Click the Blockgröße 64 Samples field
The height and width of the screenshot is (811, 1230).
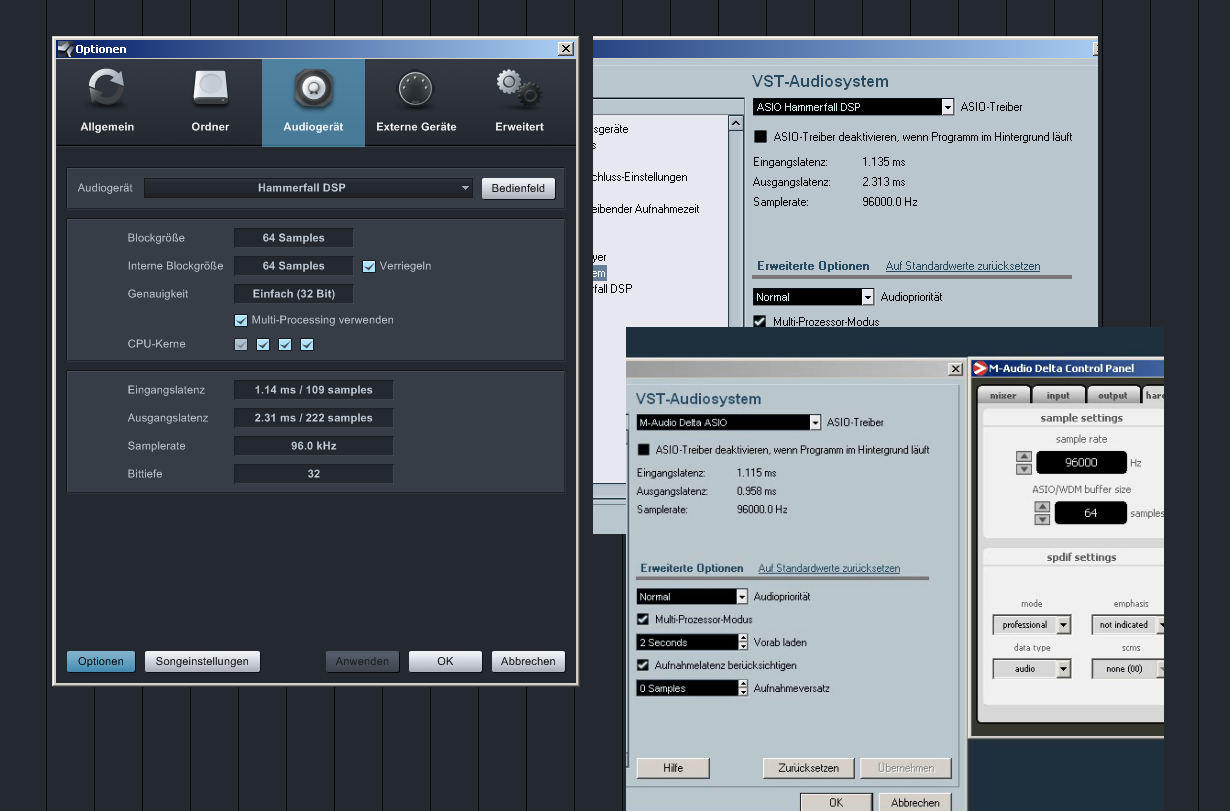293,238
